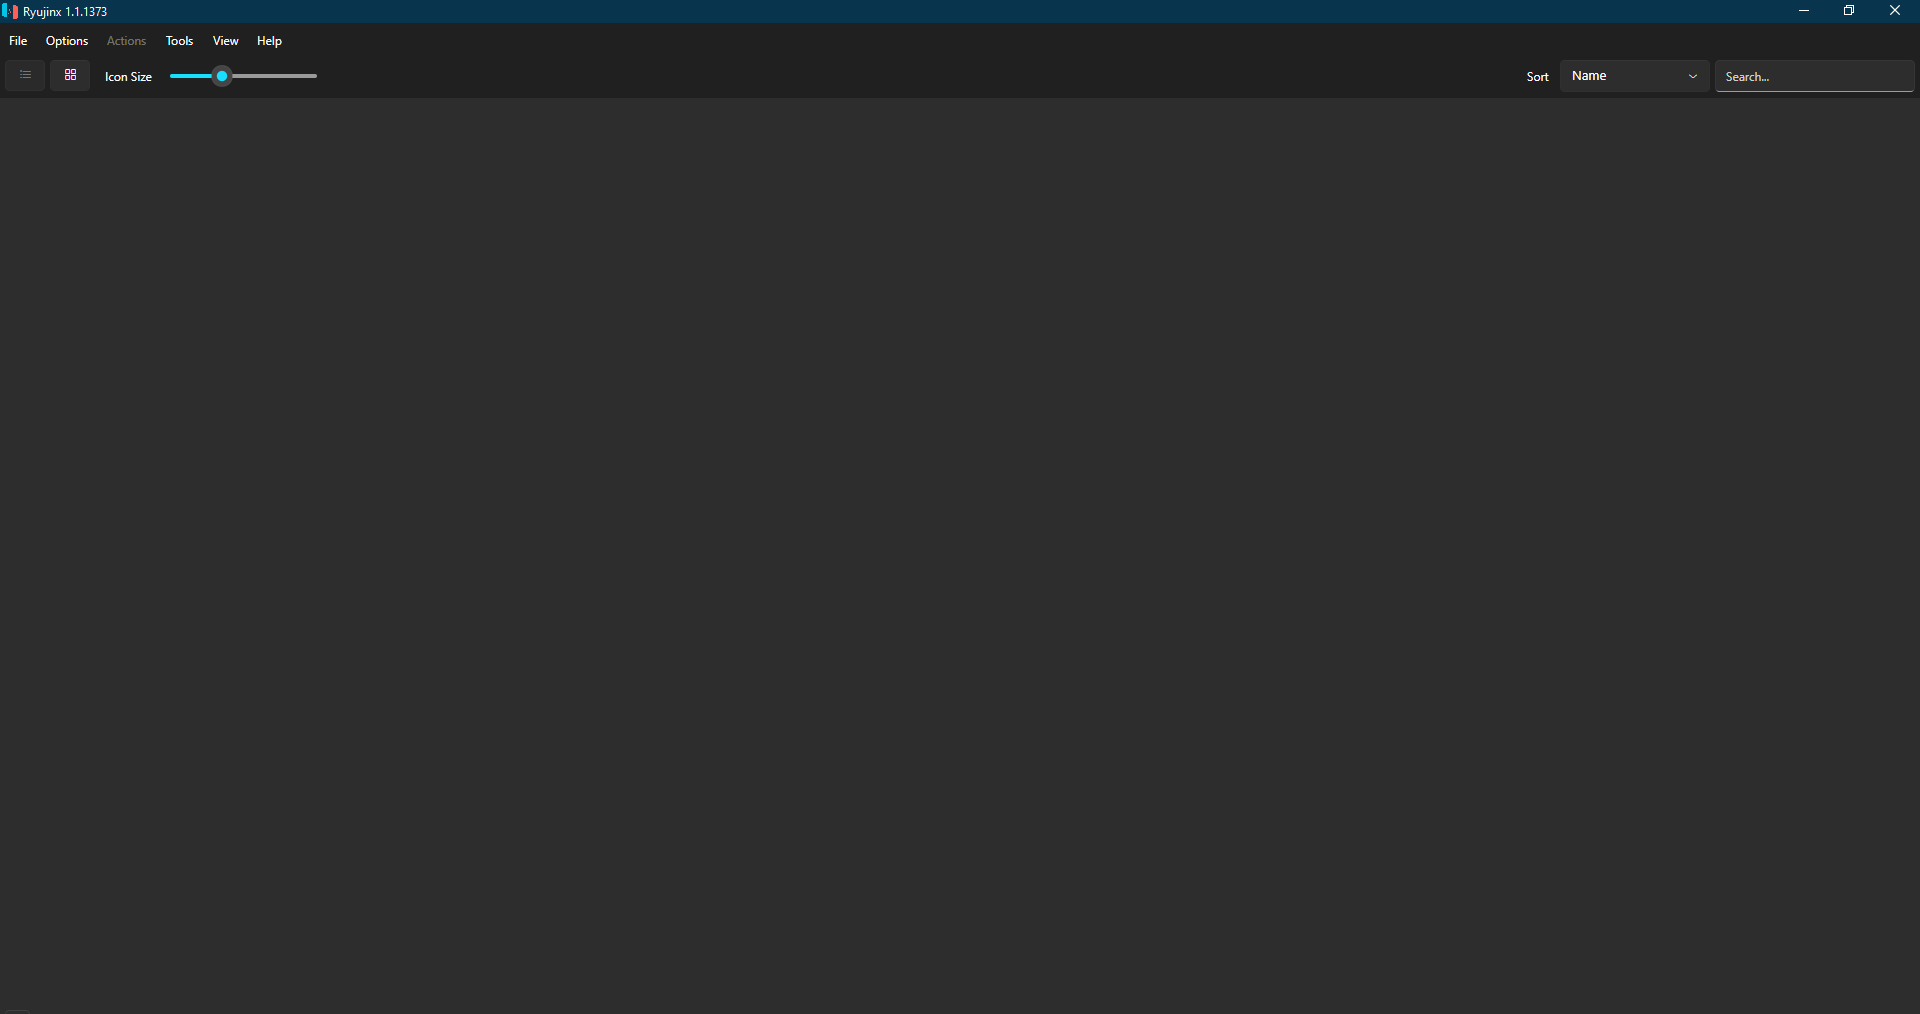
Task: Open the Options menu
Action: coord(67,41)
